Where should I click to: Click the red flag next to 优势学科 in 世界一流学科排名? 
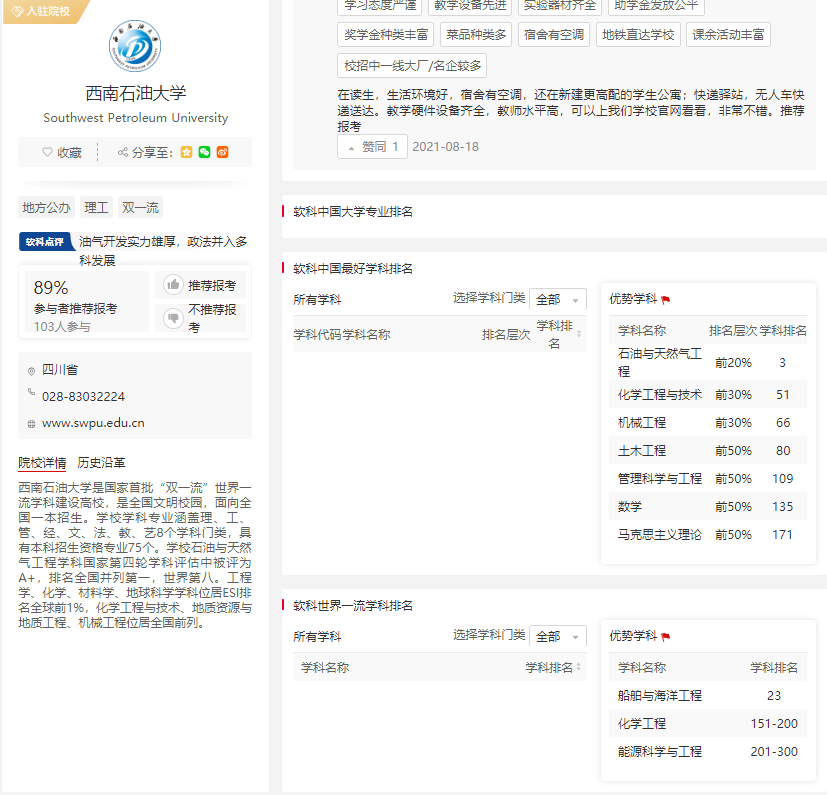pyautogui.click(x=666, y=636)
